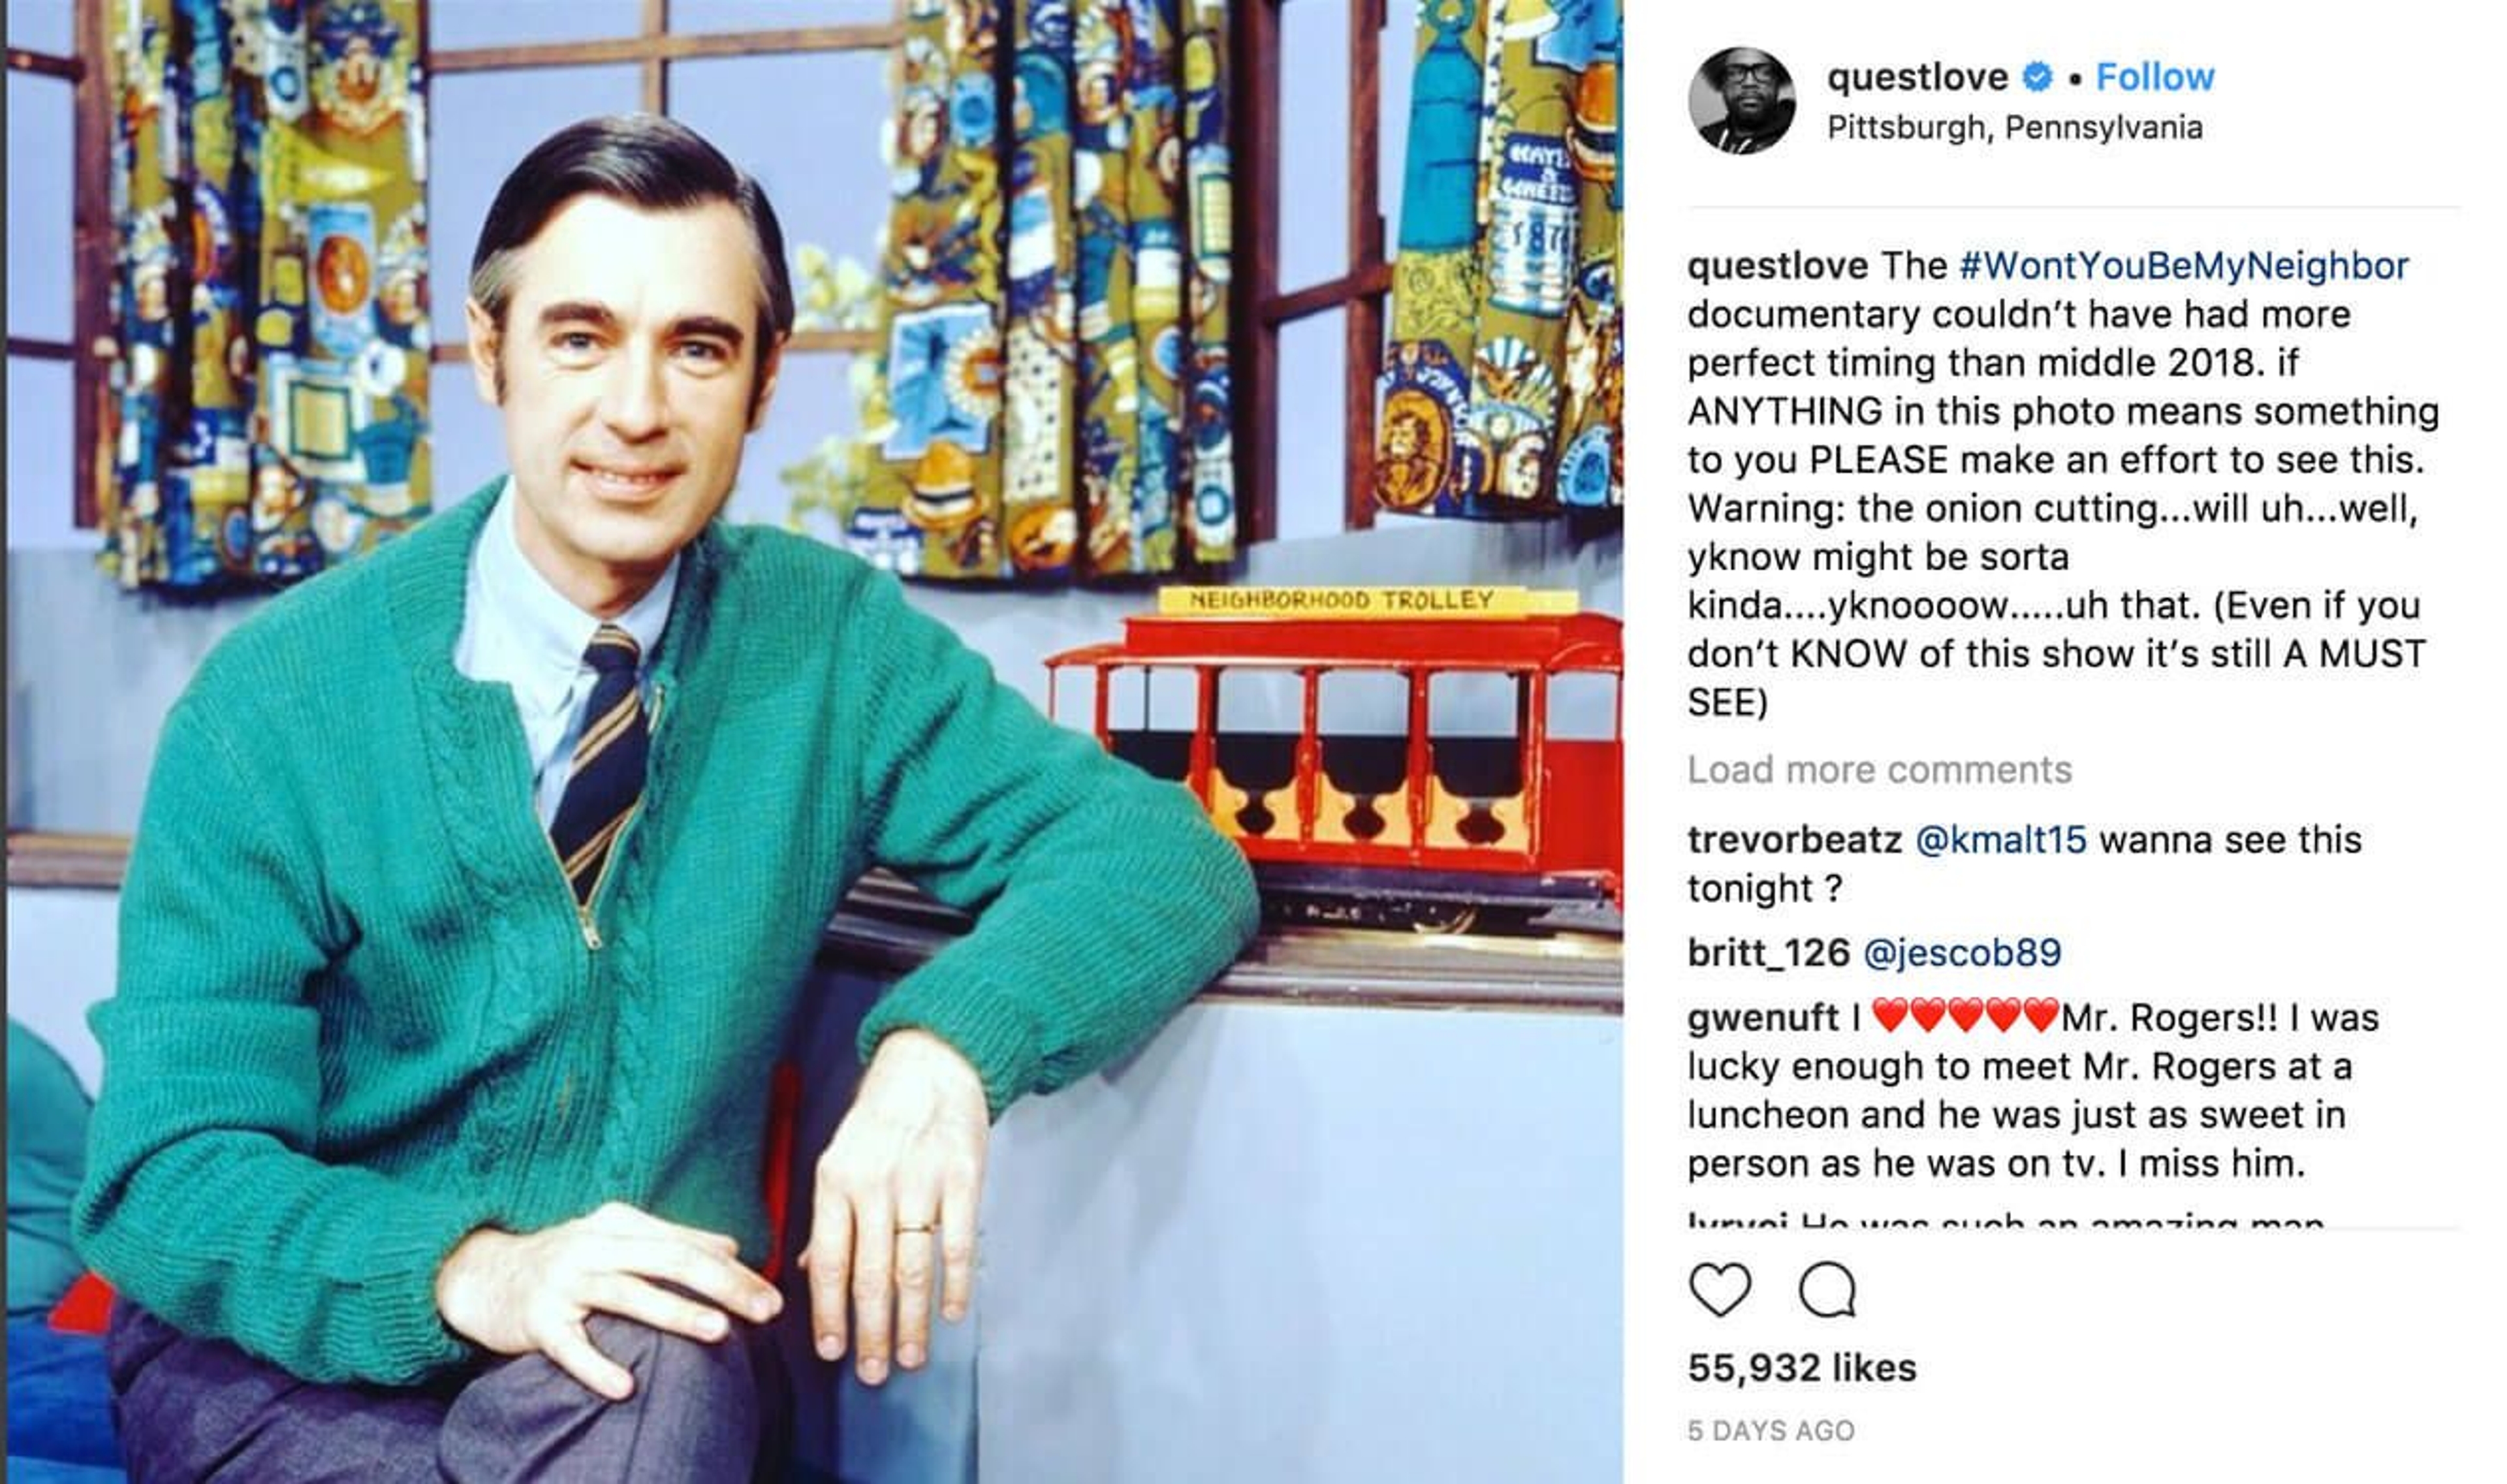Open the Pittsburgh, Pennsylvania location link
Screen dimensions: 2507x1484
click(x=2014, y=128)
